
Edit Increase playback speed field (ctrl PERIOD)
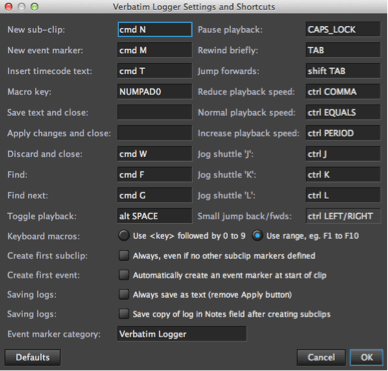click(x=343, y=133)
